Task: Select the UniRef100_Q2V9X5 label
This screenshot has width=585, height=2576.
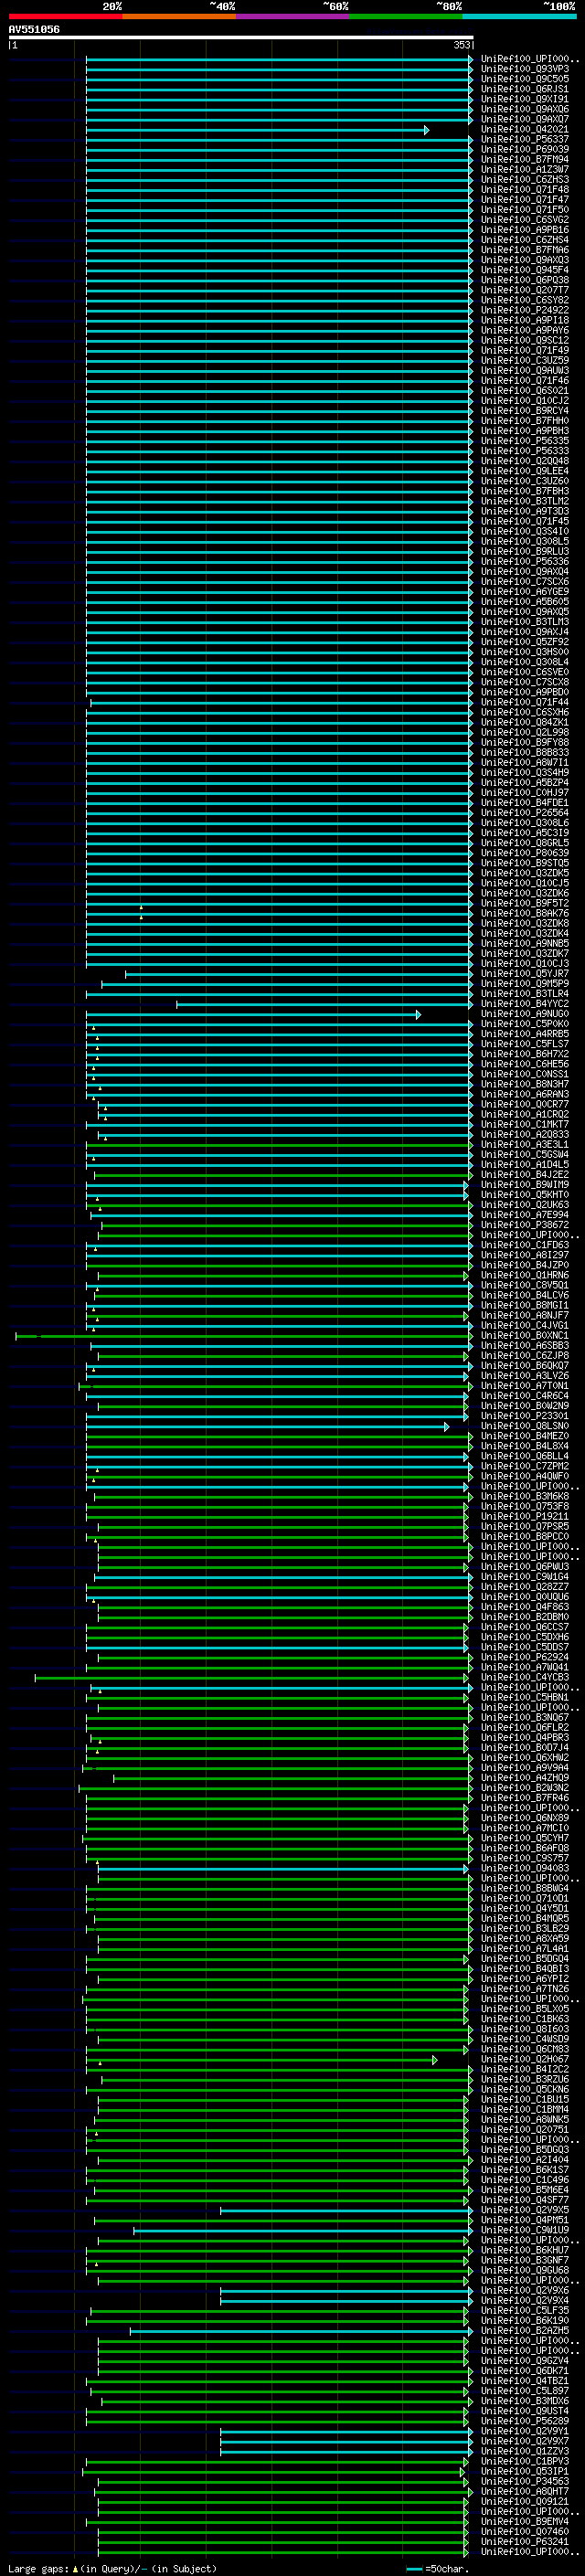Action: click(x=525, y=2210)
